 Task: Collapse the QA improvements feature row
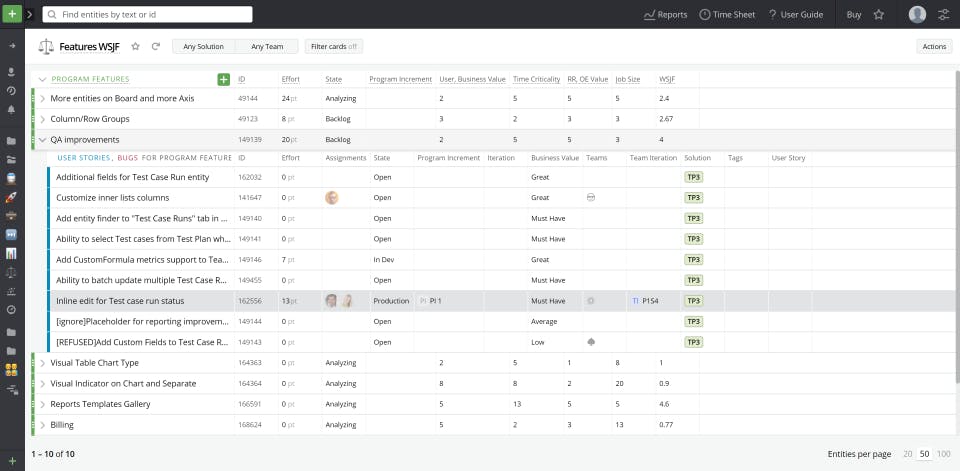point(42,140)
